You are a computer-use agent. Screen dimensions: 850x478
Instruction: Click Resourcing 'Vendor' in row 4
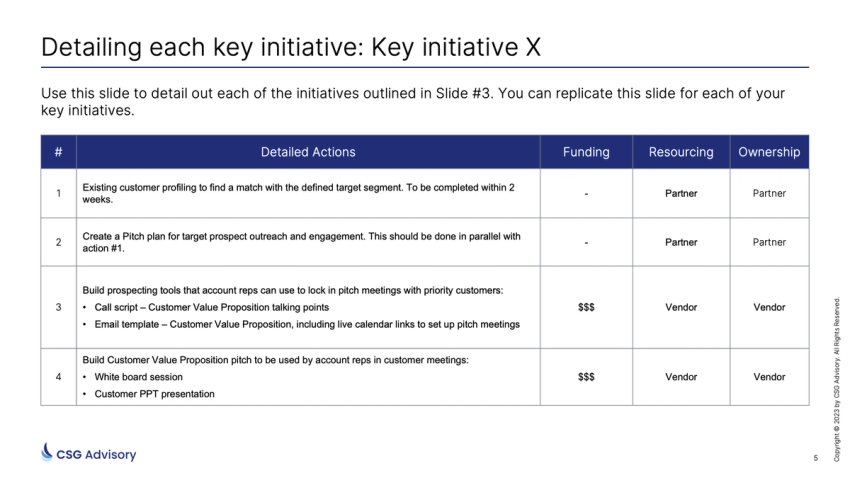pos(681,377)
